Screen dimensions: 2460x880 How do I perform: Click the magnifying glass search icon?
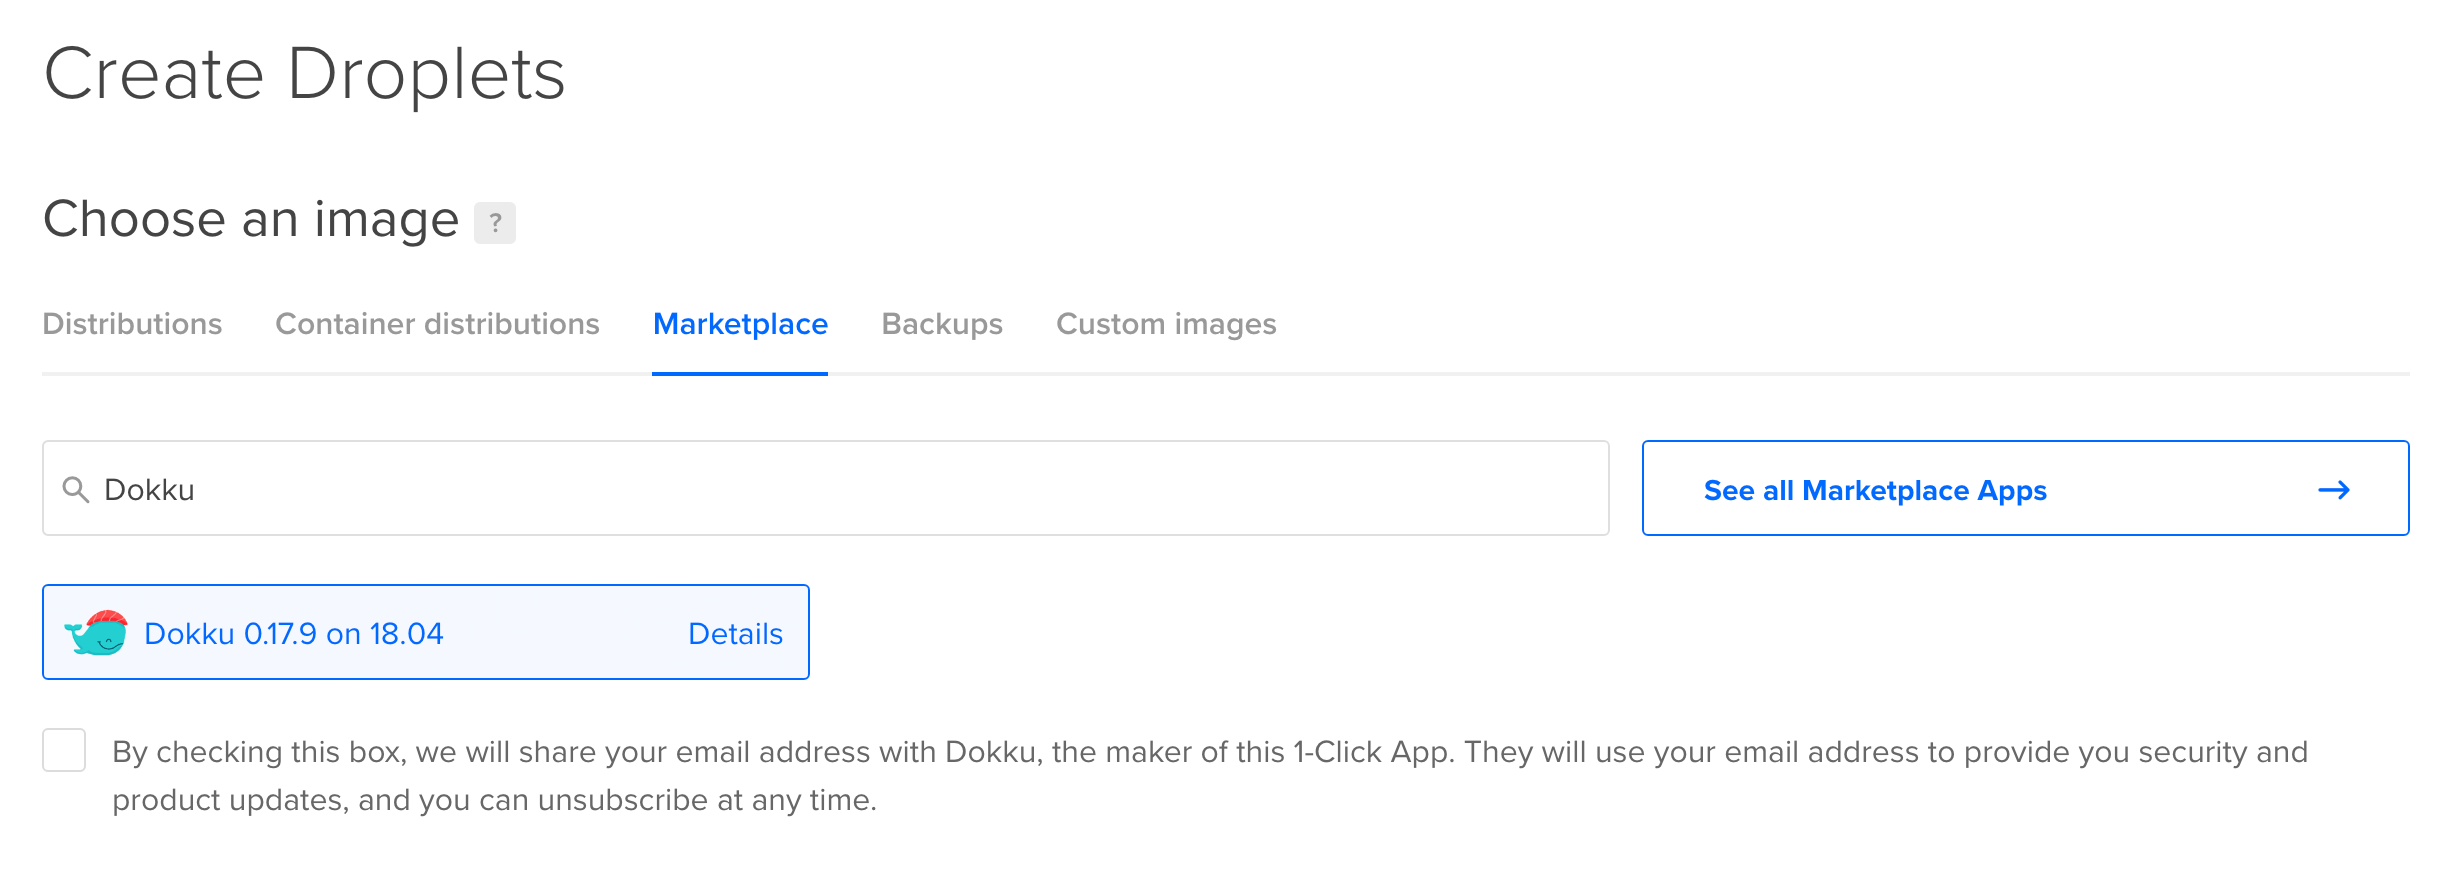[76, 489]
